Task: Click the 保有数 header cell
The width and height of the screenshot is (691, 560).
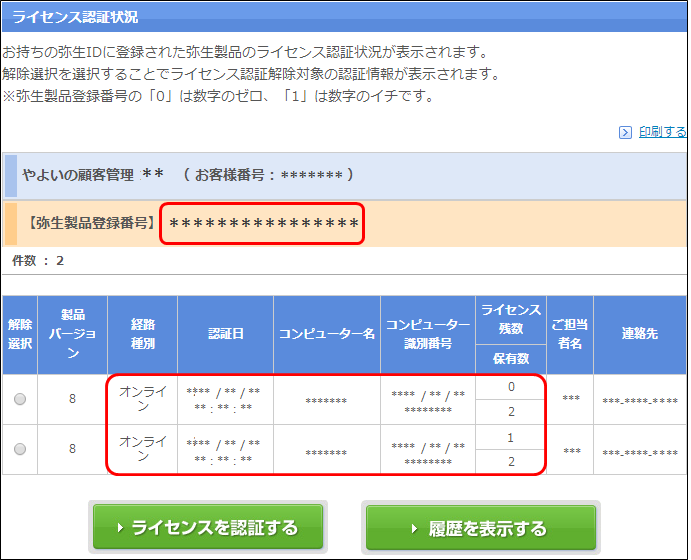Action: tap(511, 359)
